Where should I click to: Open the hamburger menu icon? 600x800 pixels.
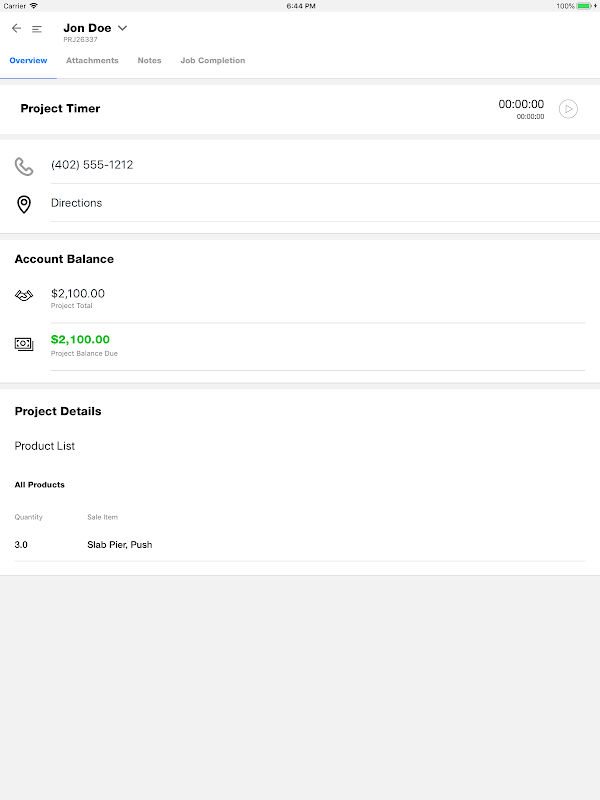click(x=37, y=29)
